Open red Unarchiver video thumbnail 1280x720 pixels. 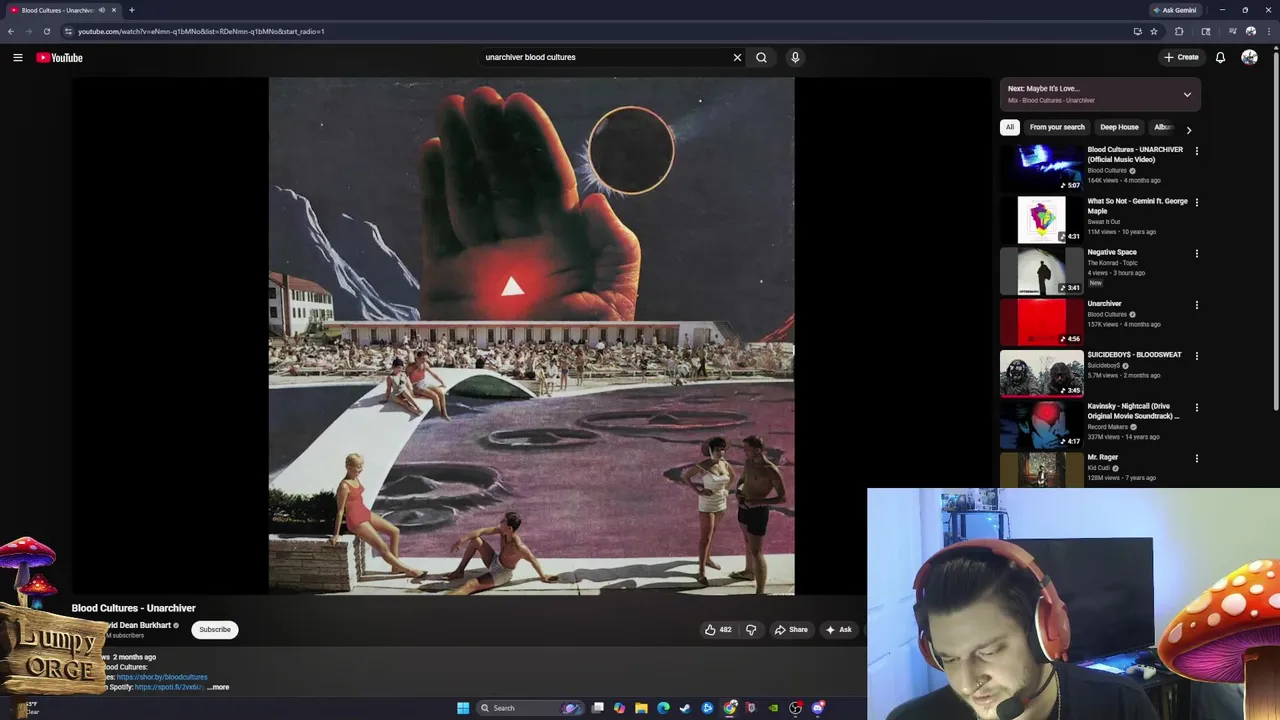tap(1041, 321)
